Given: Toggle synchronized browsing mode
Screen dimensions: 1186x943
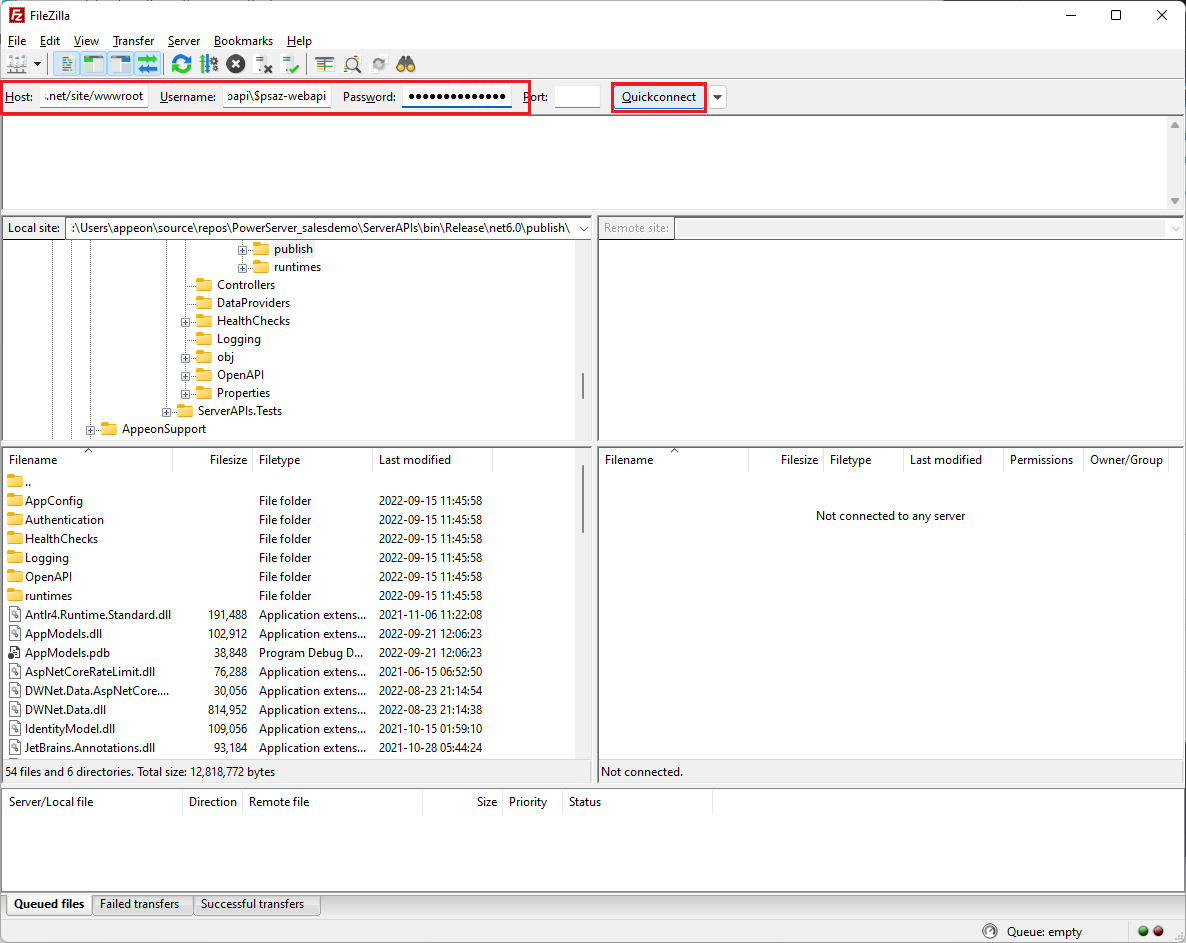Looking at the screenshot, I should (x=378, y=63).
